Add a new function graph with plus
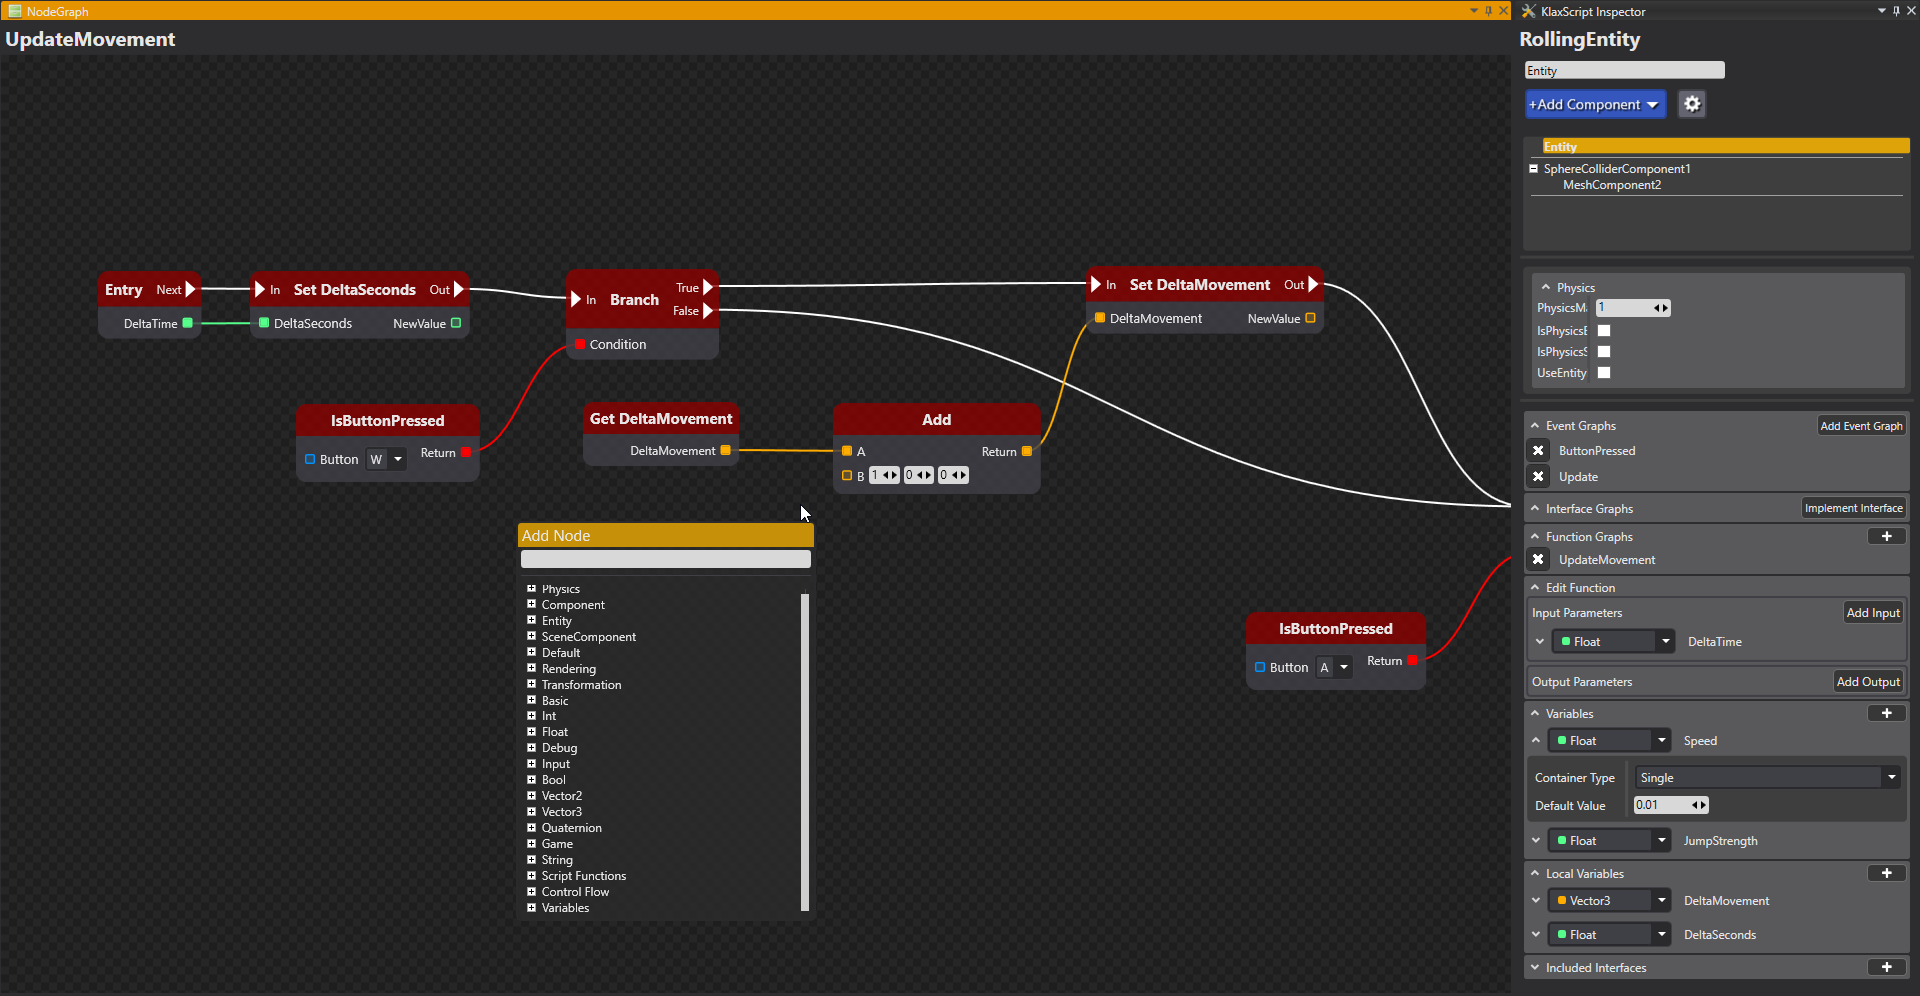 (x=1886, y=537)
